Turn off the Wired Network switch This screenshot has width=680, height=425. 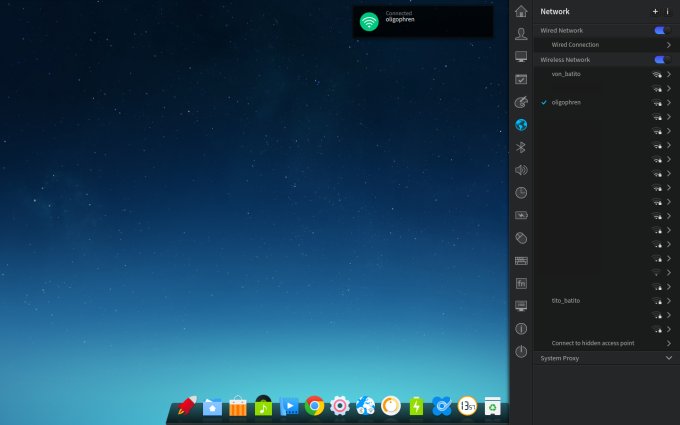pyautogui.click(x=660, y=31)
